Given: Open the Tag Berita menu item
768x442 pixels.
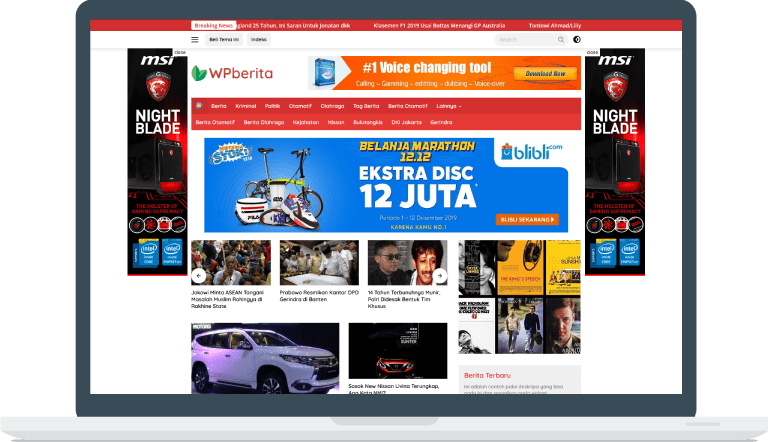Looking at the screenshot, I should (366, 106).
